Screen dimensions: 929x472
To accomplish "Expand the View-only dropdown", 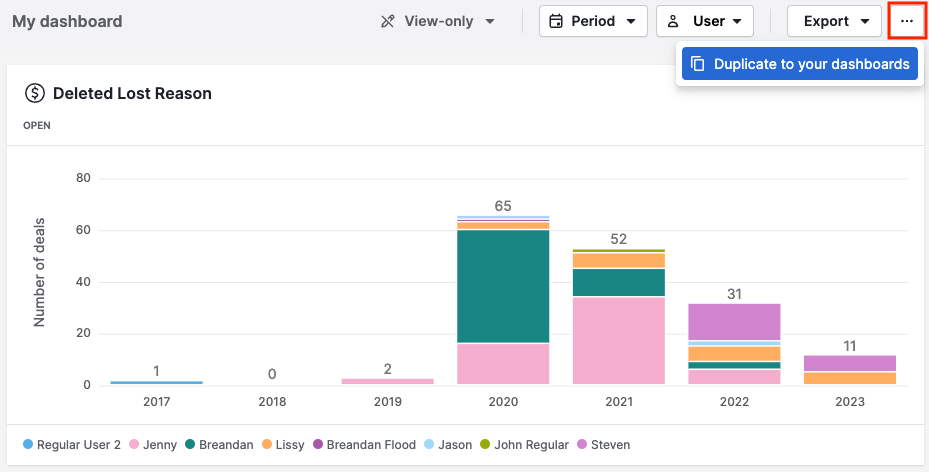I will [x=490, y=21].
